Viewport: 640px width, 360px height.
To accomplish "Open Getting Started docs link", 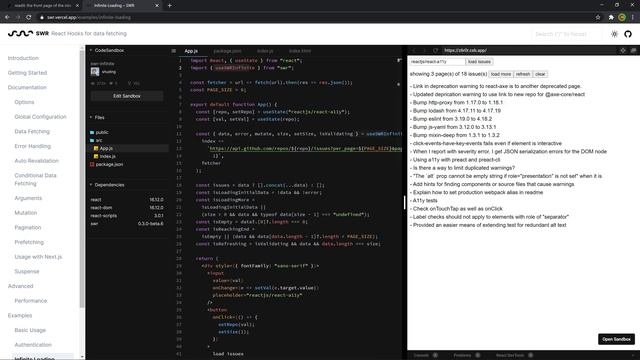I will click(27, 73).
